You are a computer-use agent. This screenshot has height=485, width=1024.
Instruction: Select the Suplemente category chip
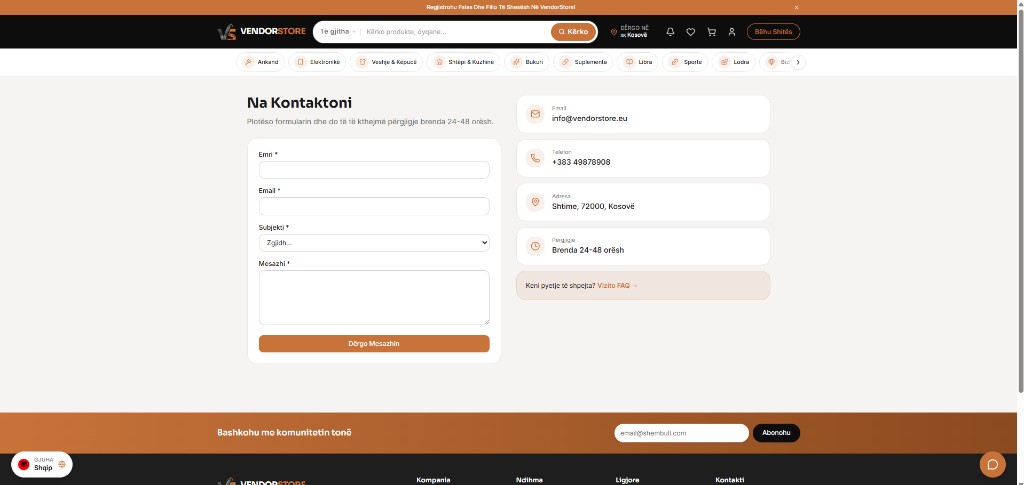point(583,62)
